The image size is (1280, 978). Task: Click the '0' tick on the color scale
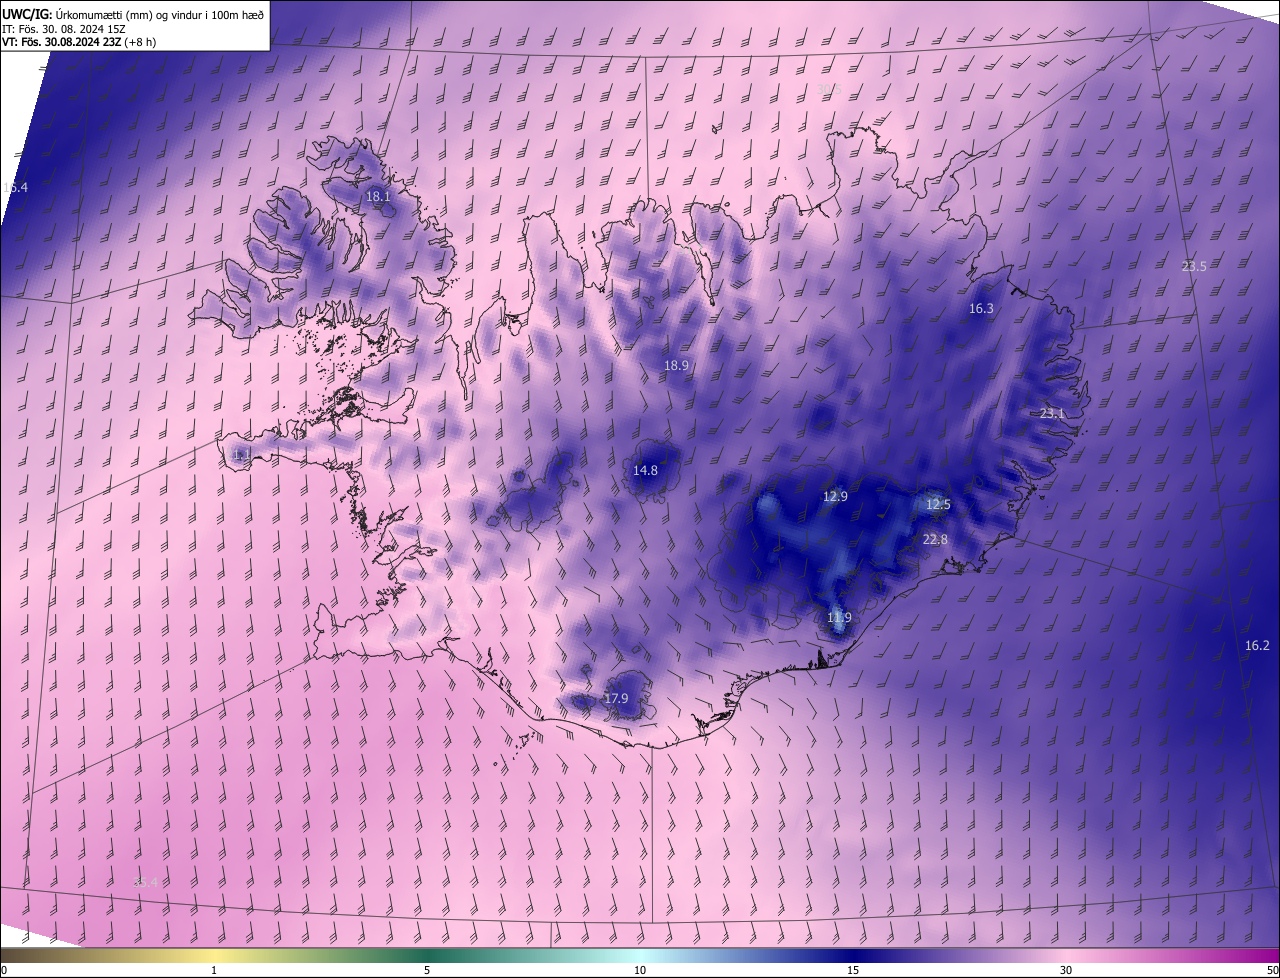[x=4, y=970]
